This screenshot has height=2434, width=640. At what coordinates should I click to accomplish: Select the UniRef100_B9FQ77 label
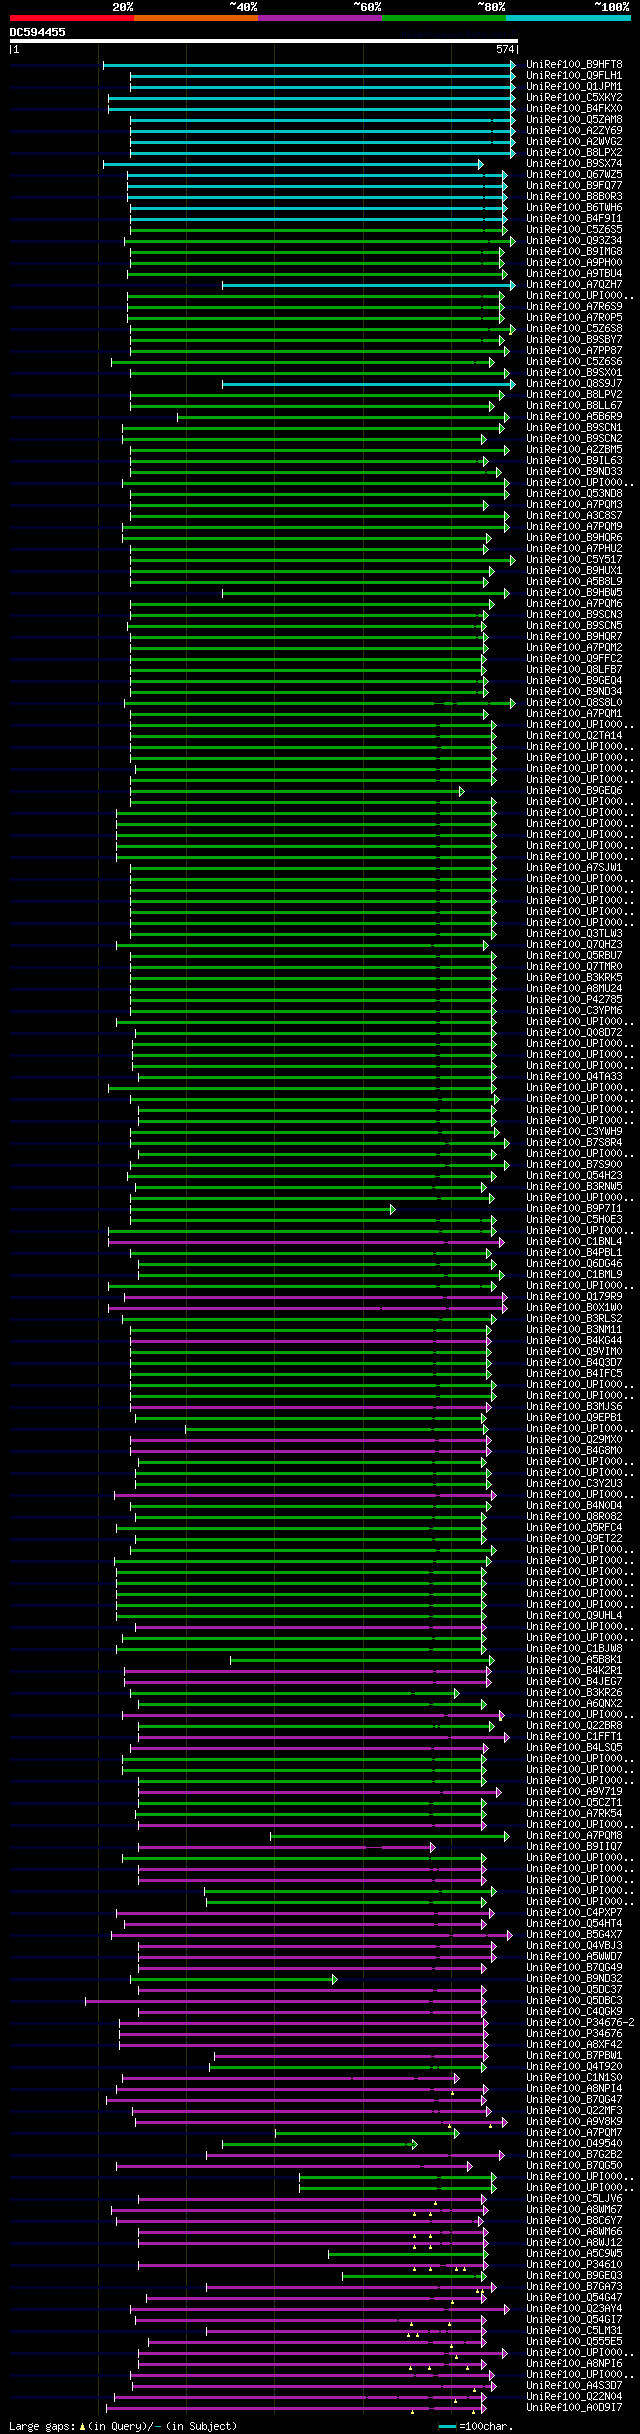[x=574, y=186]
